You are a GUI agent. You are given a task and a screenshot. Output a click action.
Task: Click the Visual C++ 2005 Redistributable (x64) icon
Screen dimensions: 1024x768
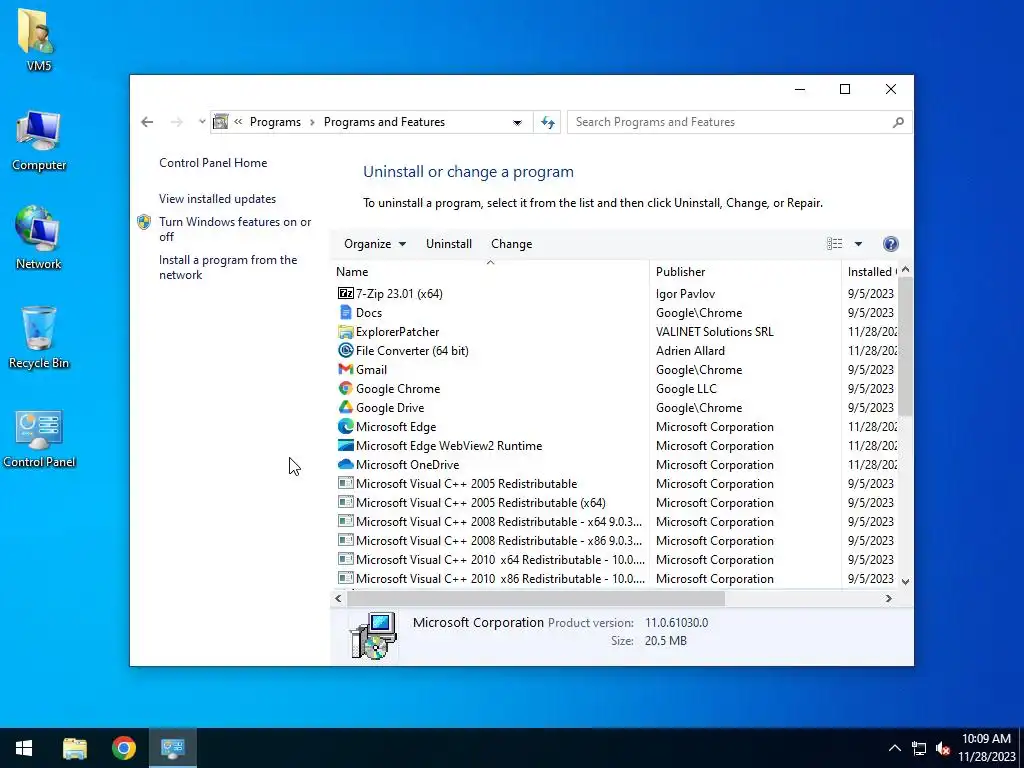click(x=345, y=502)
